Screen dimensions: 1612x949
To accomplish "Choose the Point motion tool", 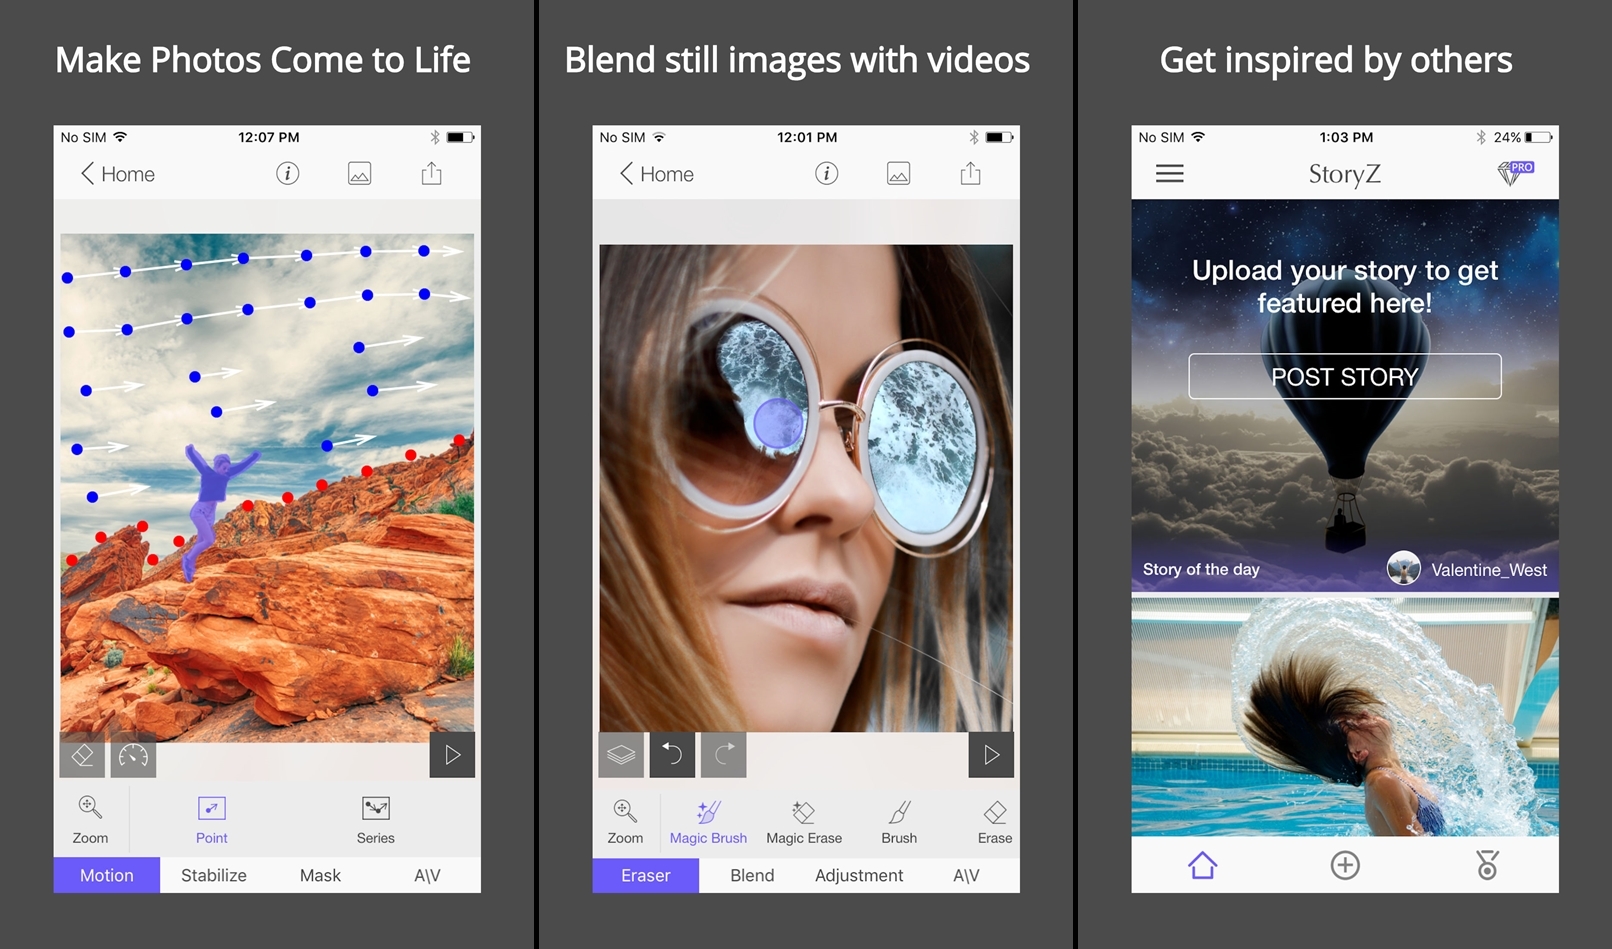I will point(211,820).
